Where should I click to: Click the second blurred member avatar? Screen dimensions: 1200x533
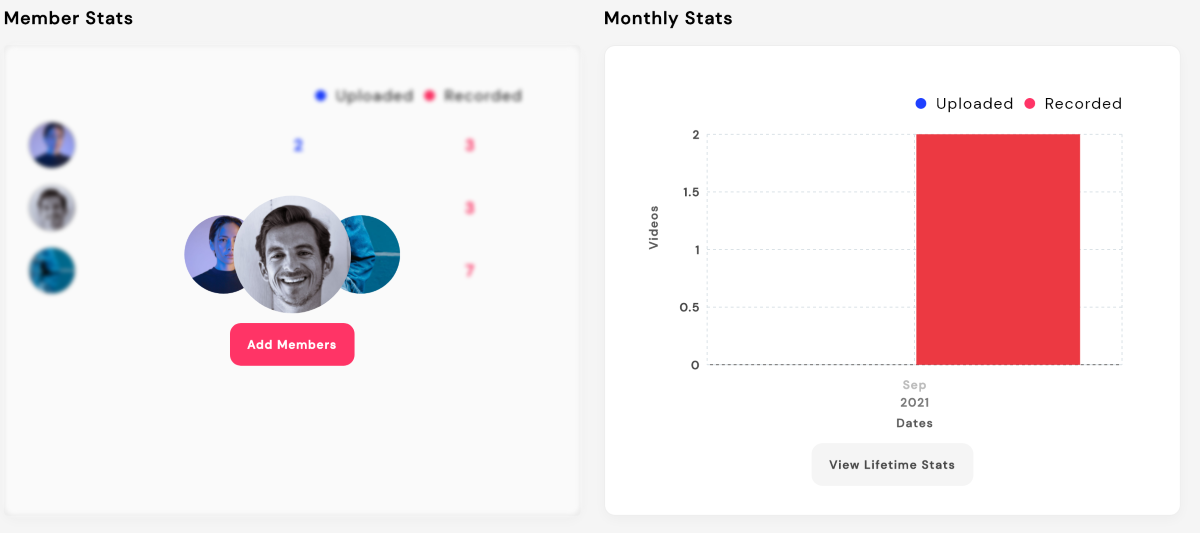point(52,208)
